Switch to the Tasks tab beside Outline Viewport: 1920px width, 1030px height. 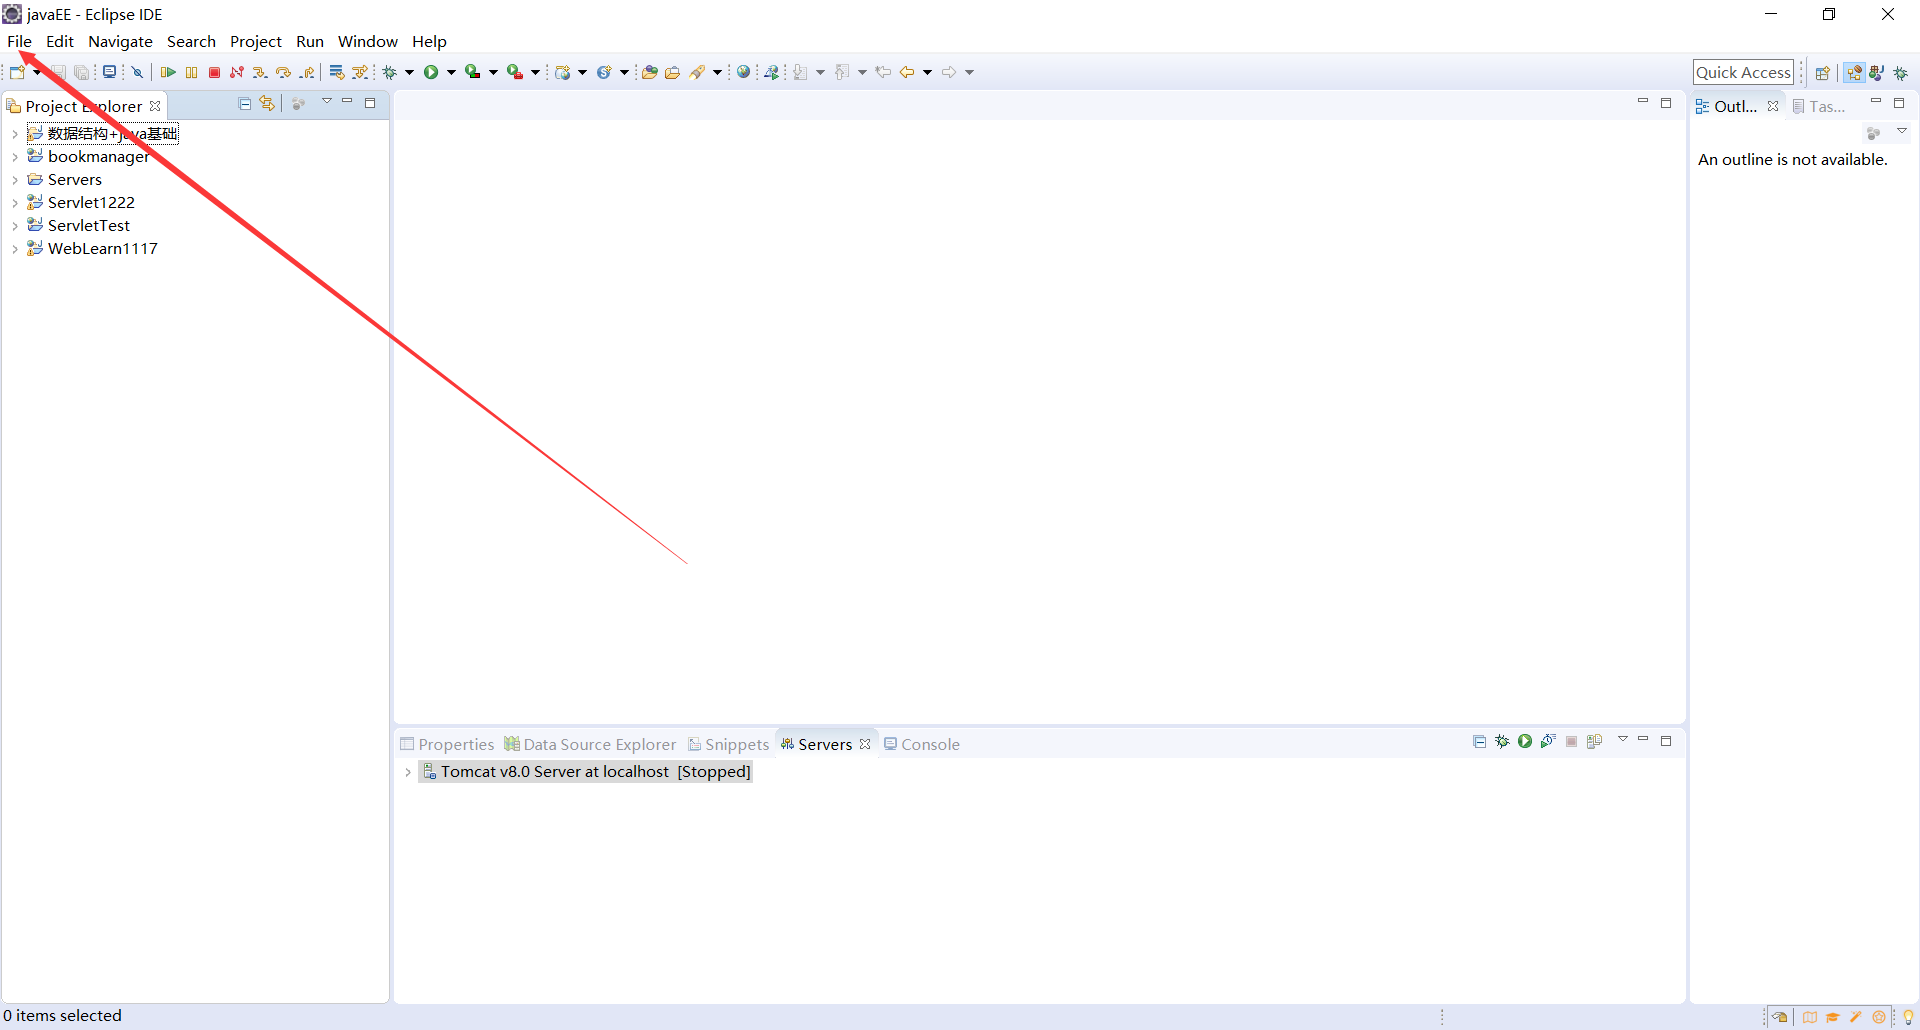point(1819,106)
